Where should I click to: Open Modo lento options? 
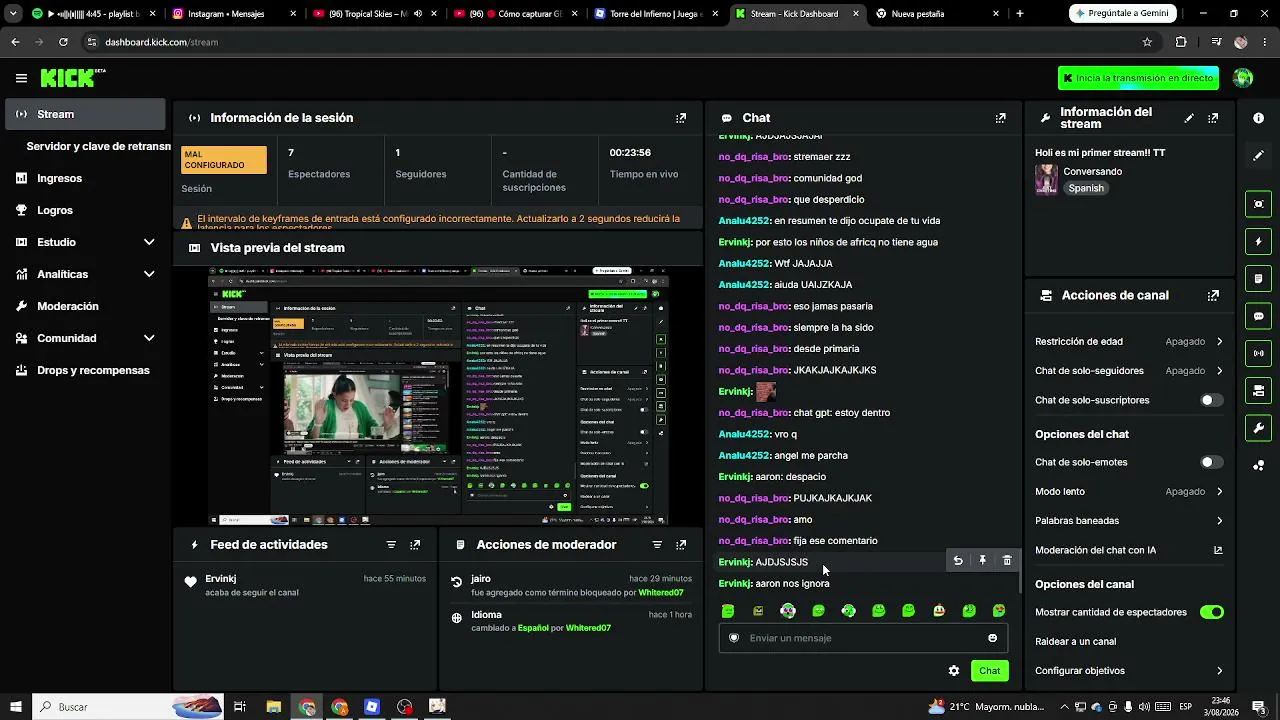tap(1129, 492)
